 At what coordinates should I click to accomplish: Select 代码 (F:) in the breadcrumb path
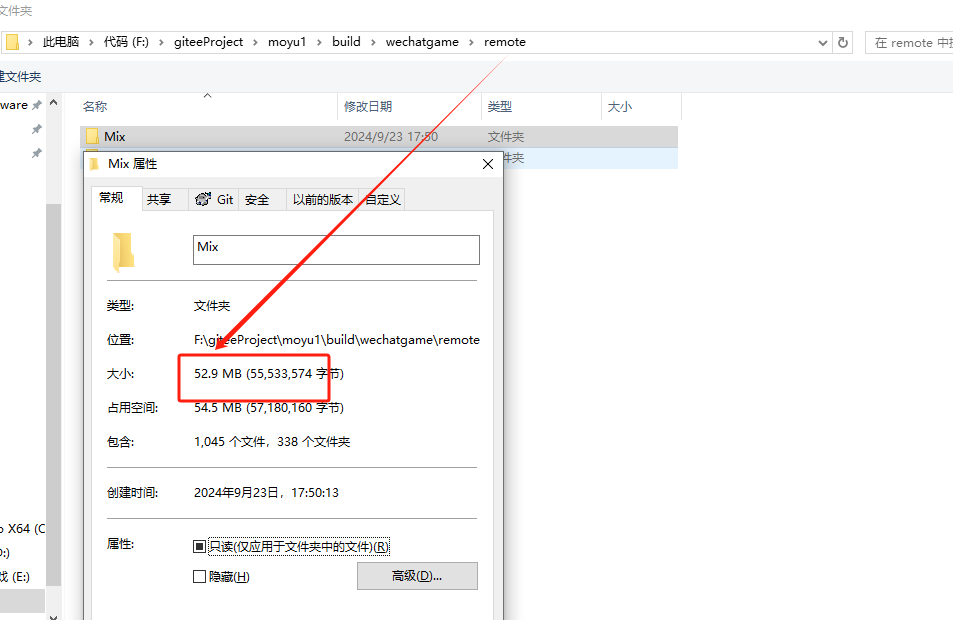point(126,42)
